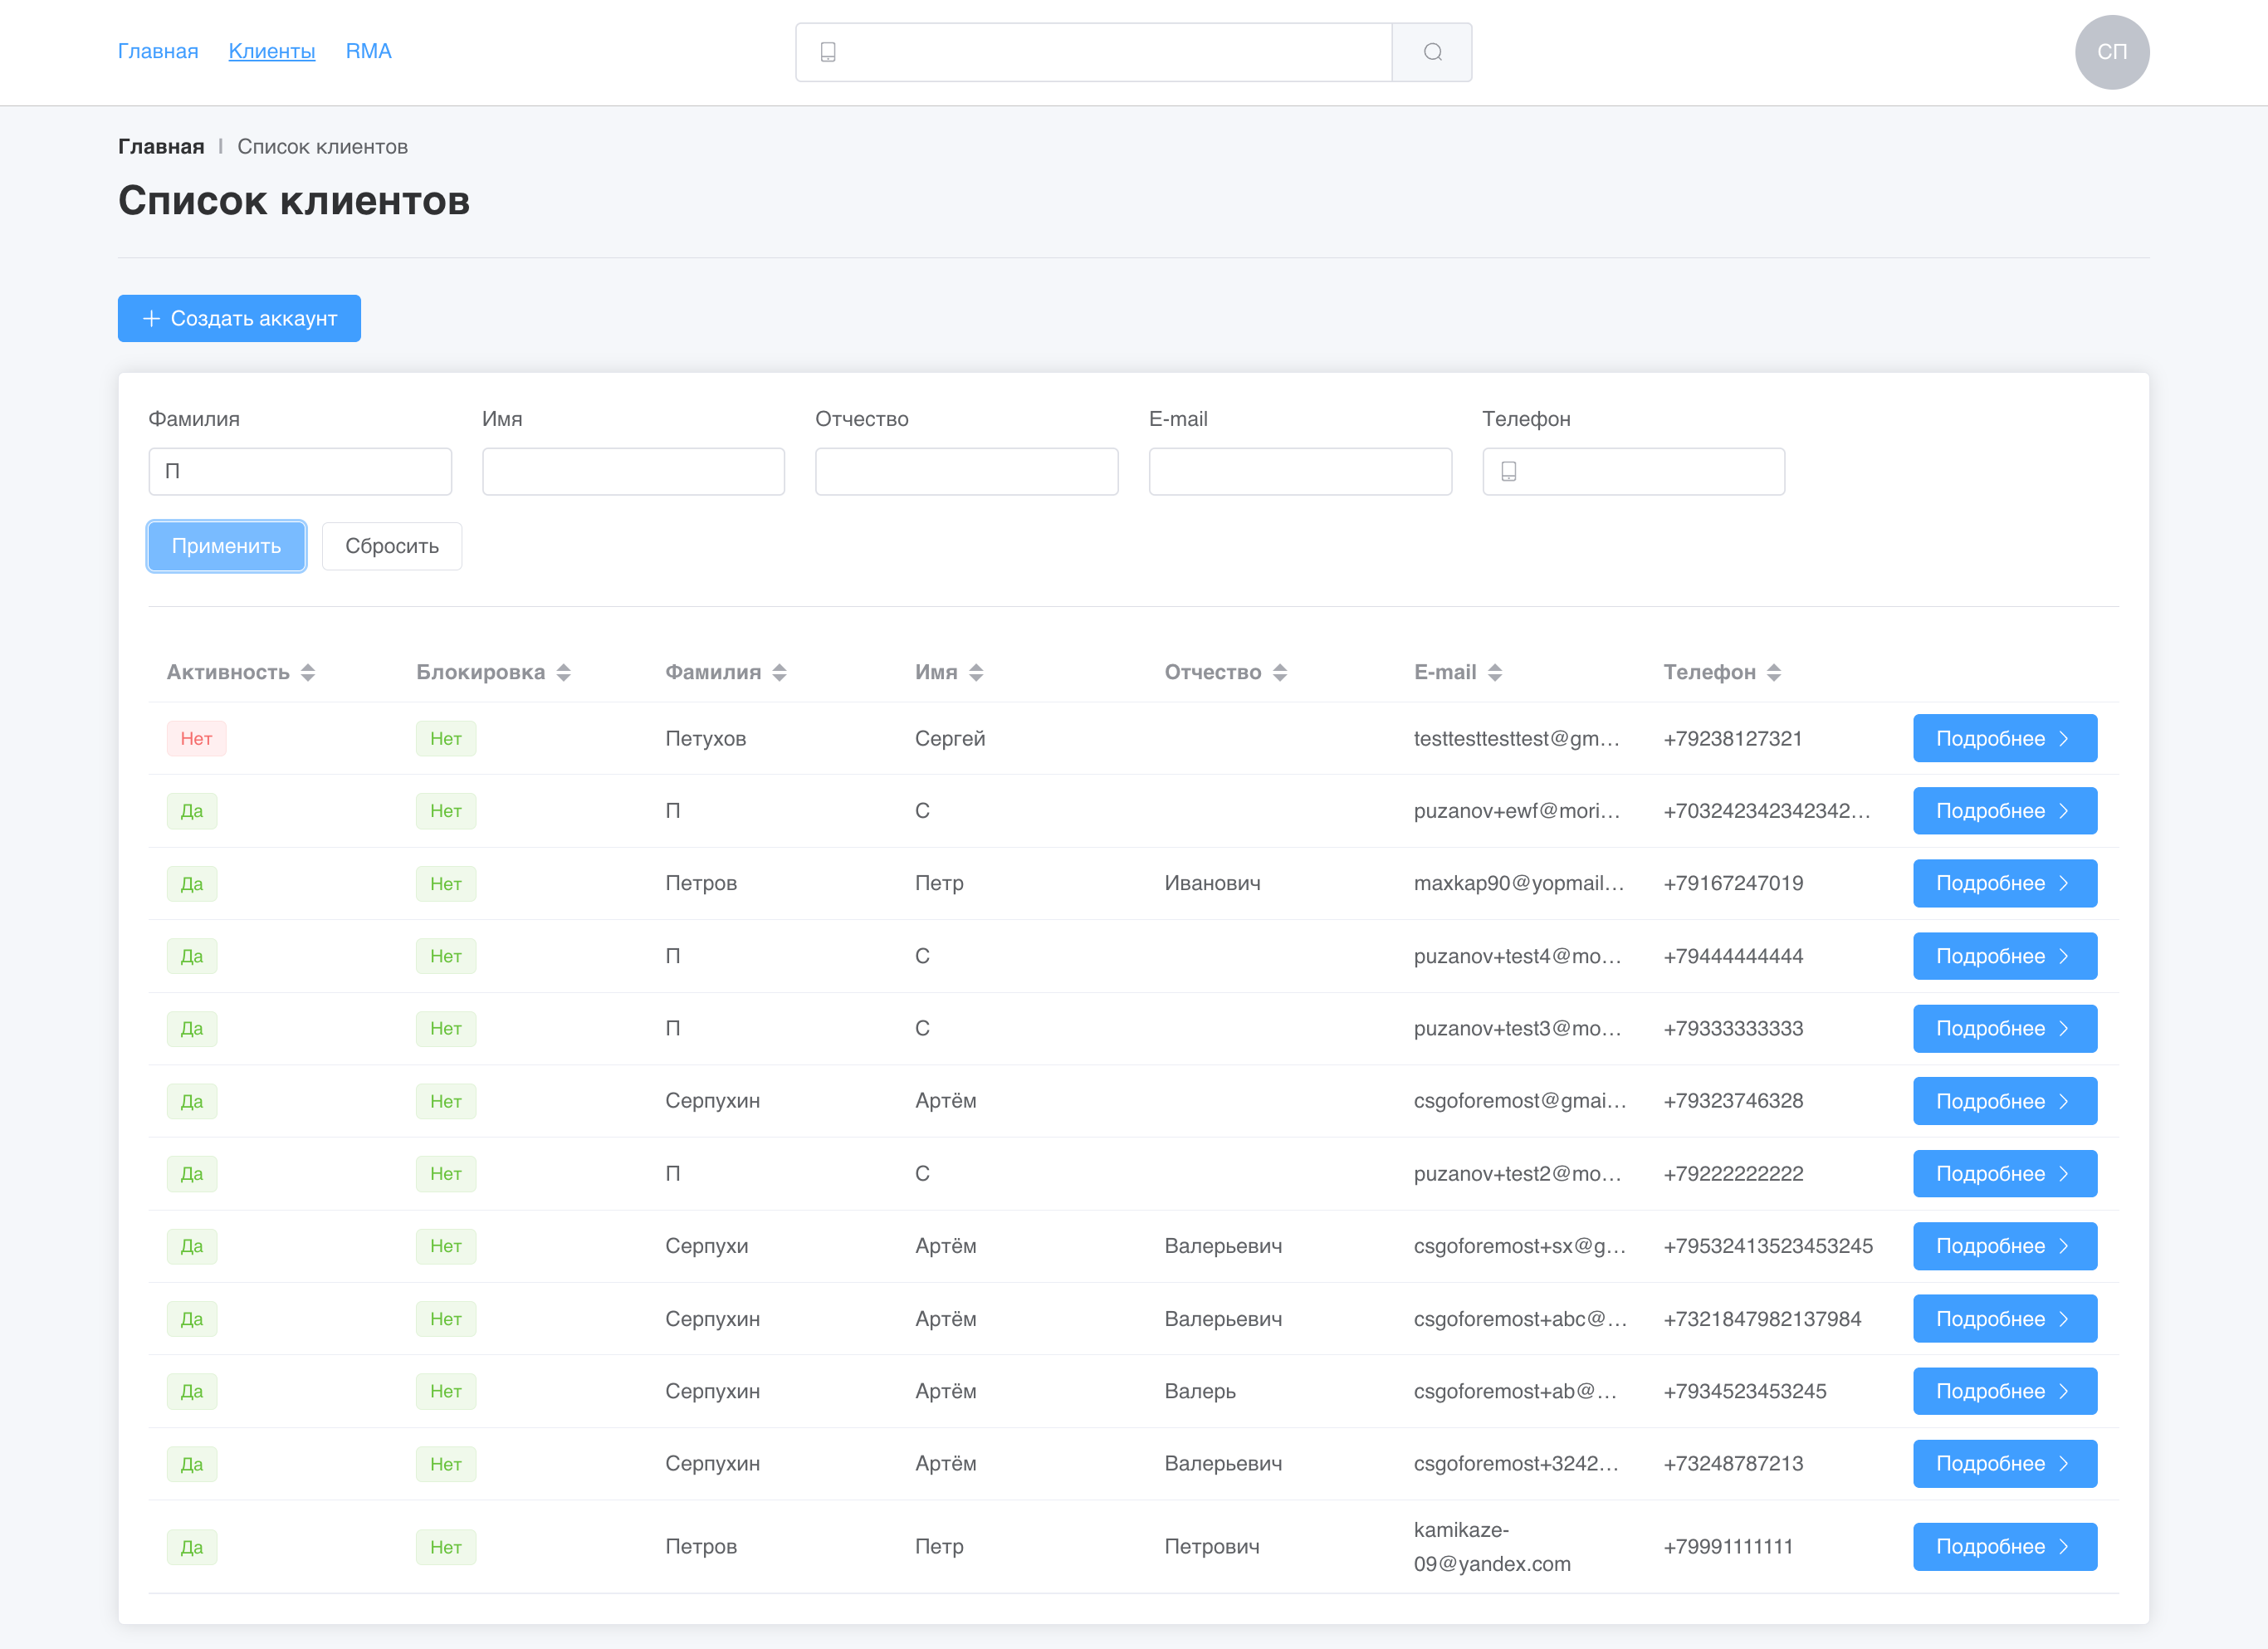Sort table by Блокировка column arrows
The height and width of the screenshot is (1649, 2268).
564,673
